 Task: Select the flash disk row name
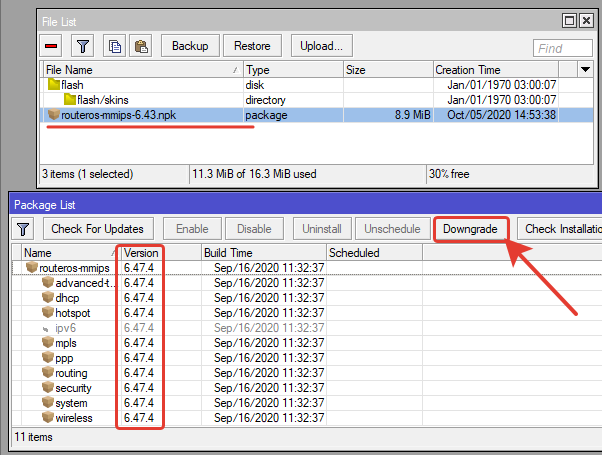coord(72,85)
